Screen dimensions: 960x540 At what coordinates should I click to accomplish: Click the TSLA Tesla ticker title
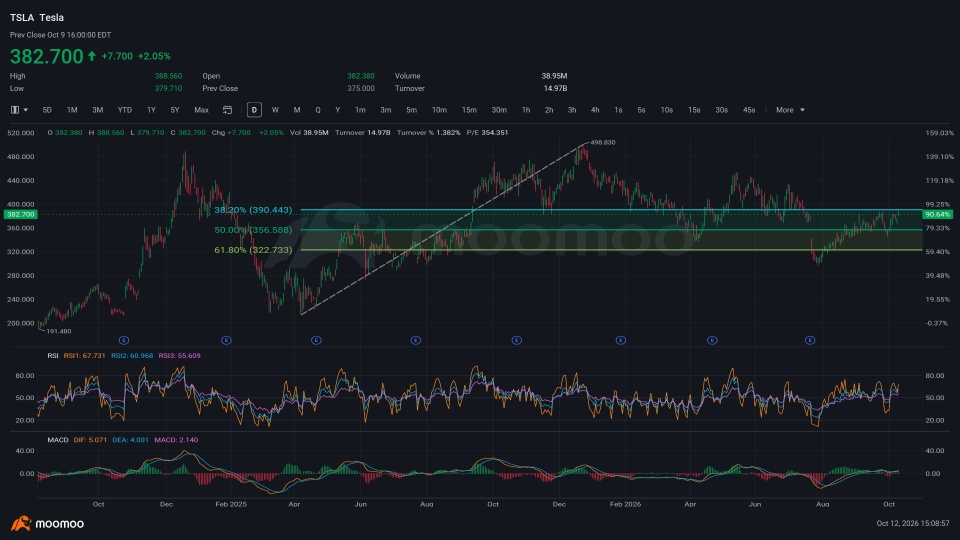37,18
